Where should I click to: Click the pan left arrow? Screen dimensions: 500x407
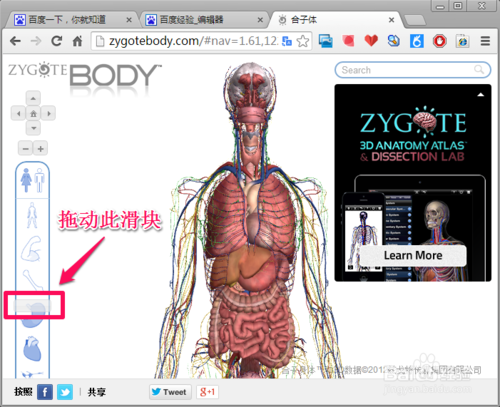click(19, 114)
